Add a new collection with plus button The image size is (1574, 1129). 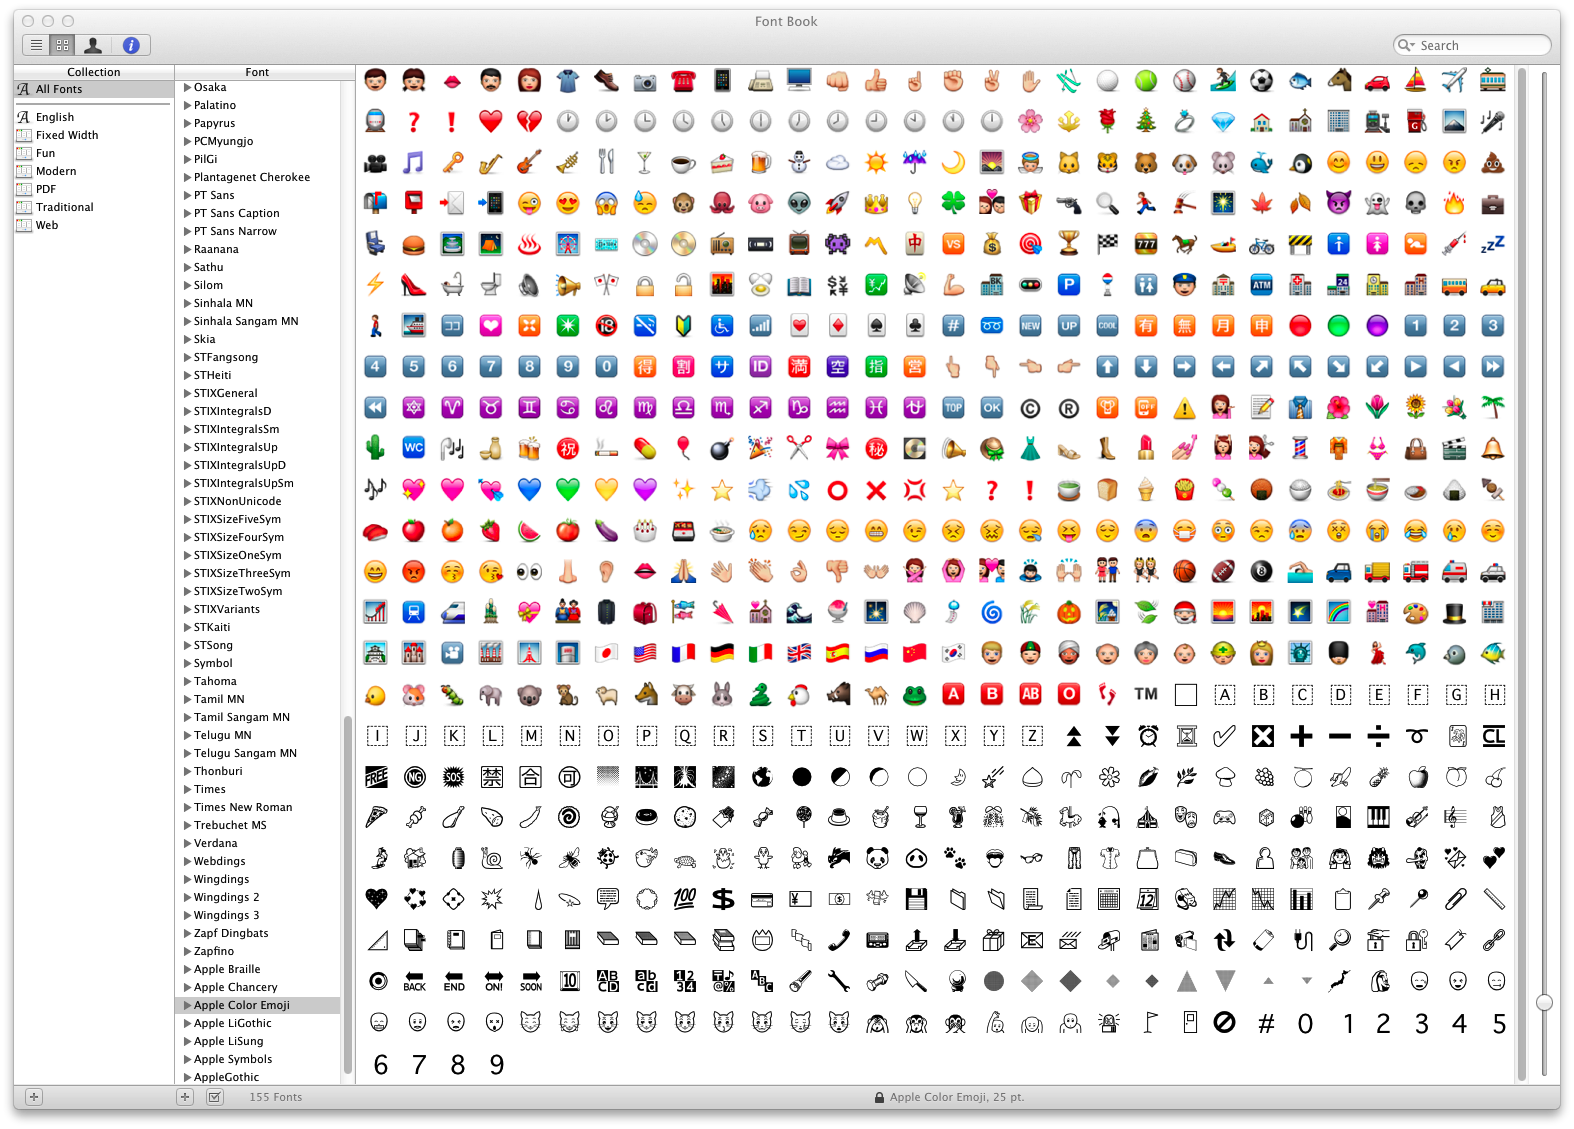pyautogui.click(x=33, y=1097)
